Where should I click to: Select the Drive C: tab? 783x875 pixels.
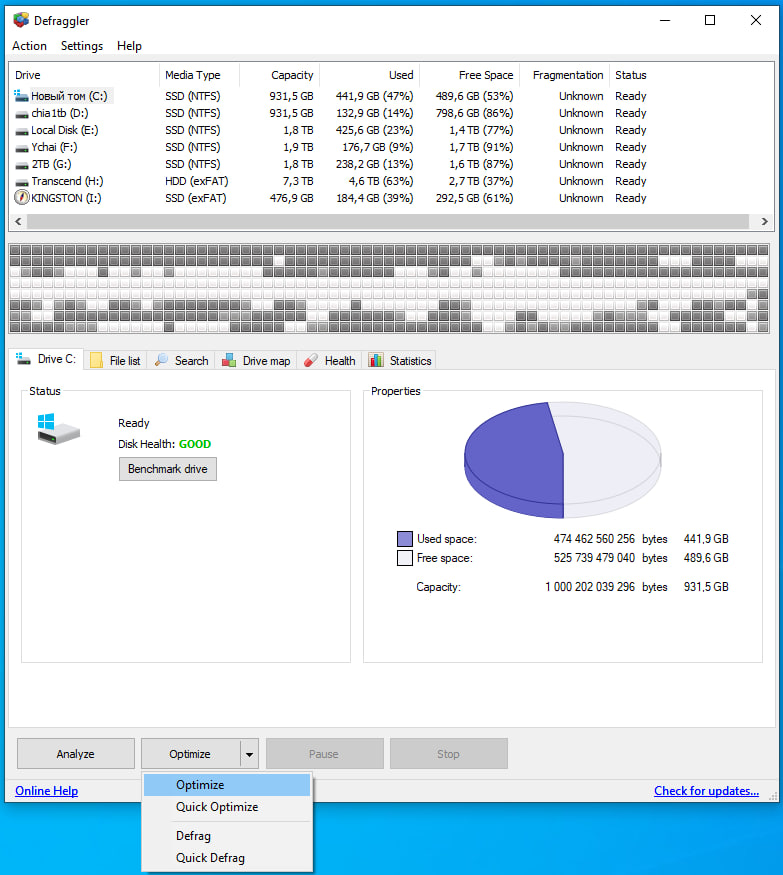46,359
